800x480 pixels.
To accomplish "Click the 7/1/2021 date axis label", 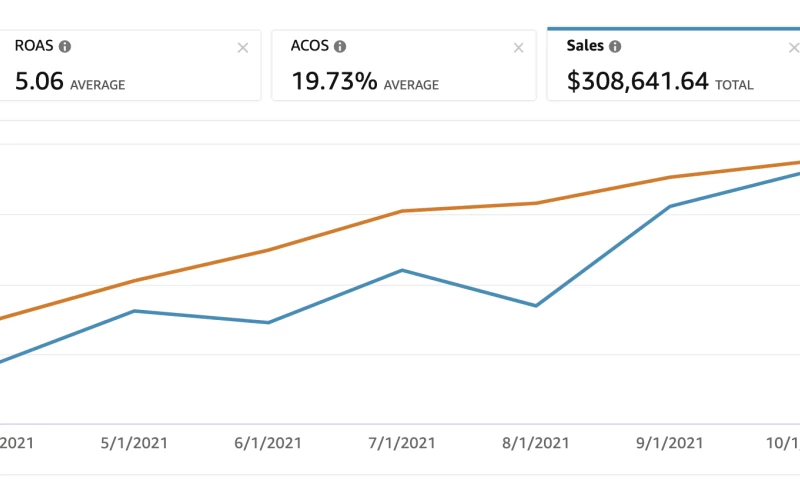I will [401, 443].
